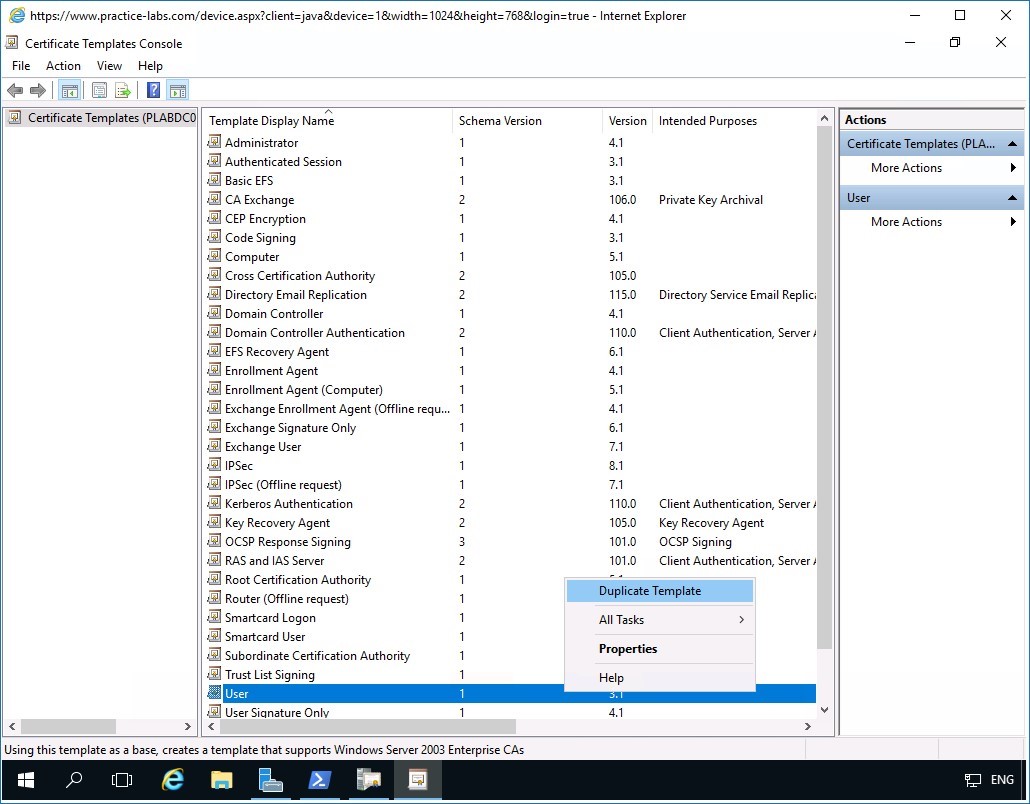Viewport: 1030px width, 804px height.
Task: Click the Export List icon
Action: coord(122,90)
